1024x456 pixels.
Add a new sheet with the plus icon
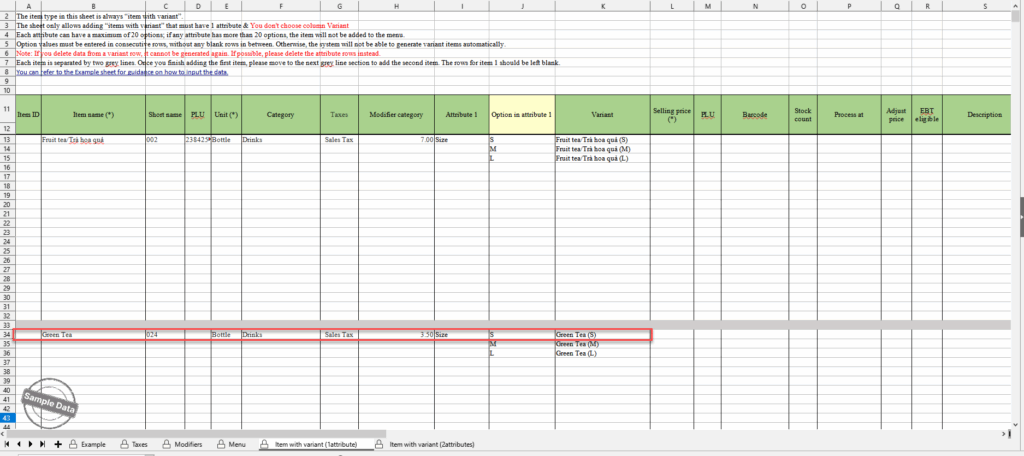(58, 442)
